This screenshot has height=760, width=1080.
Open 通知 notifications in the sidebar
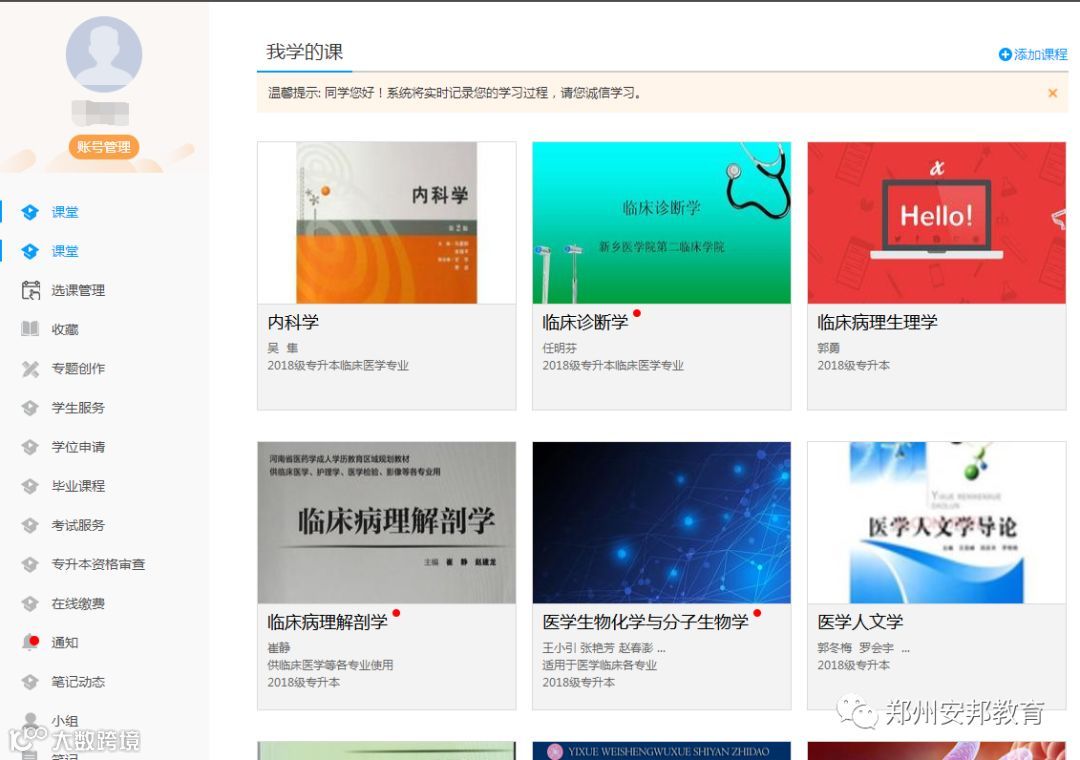(x=65, y=643)
